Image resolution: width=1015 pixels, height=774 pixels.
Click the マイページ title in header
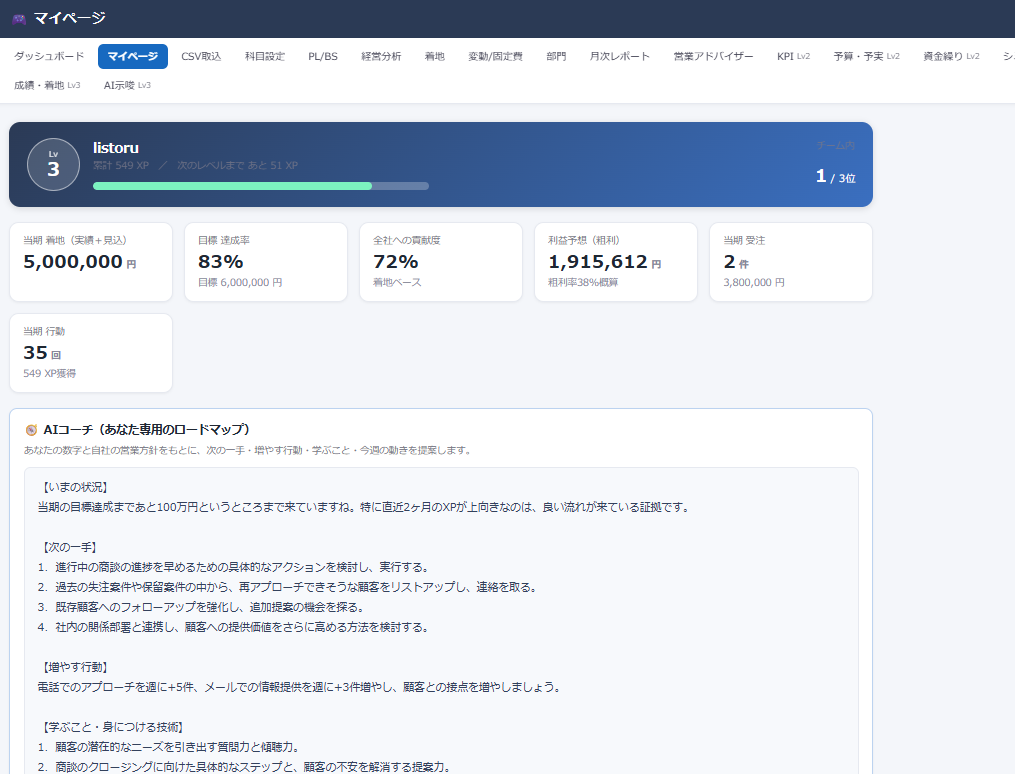click(x=69, y=18)
